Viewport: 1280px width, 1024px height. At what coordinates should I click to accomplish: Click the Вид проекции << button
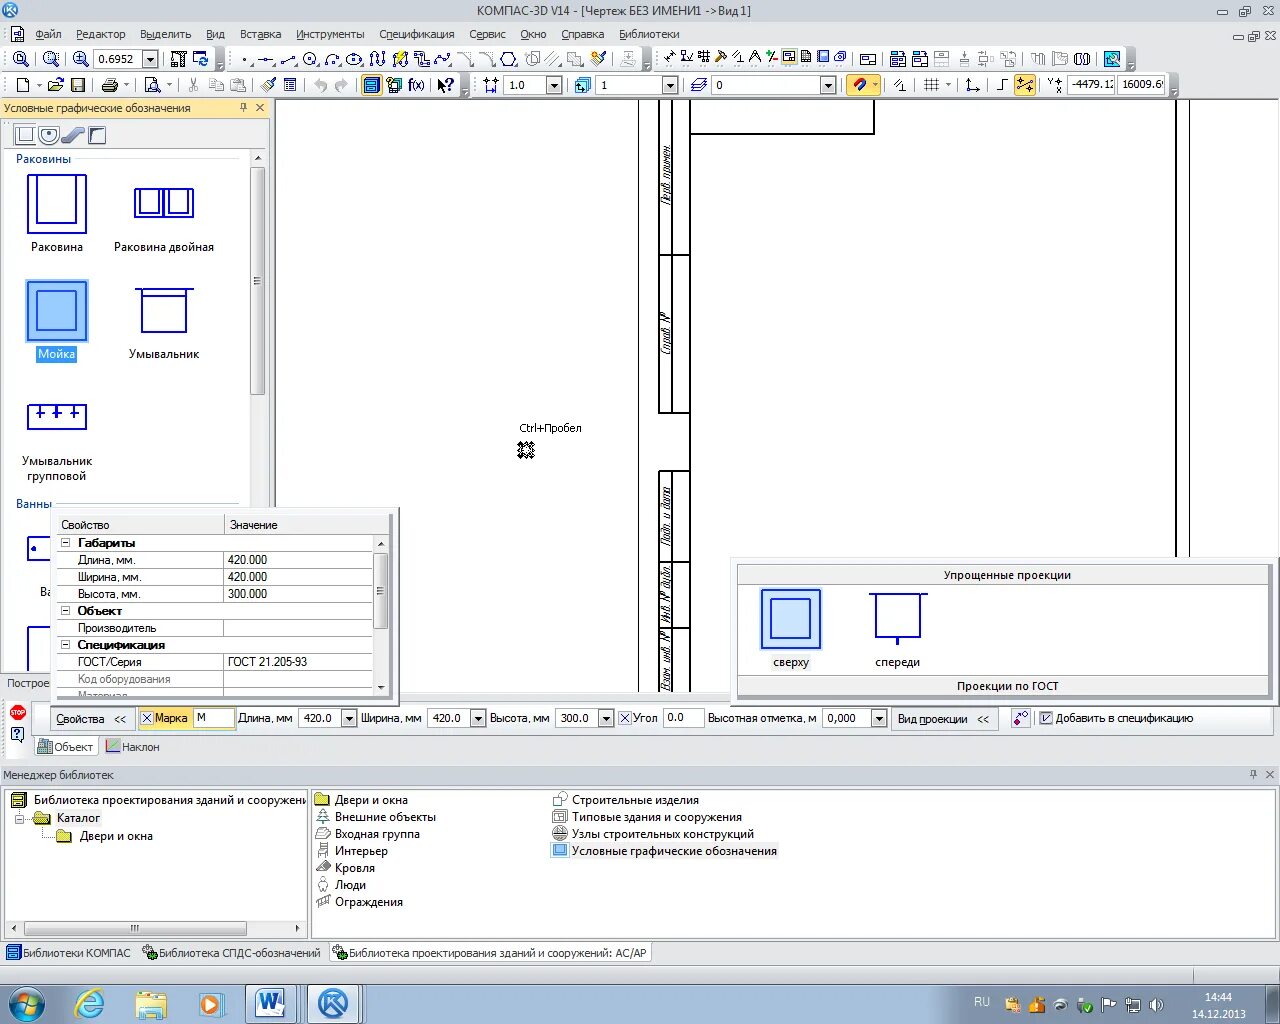click(x=943, y=718)
